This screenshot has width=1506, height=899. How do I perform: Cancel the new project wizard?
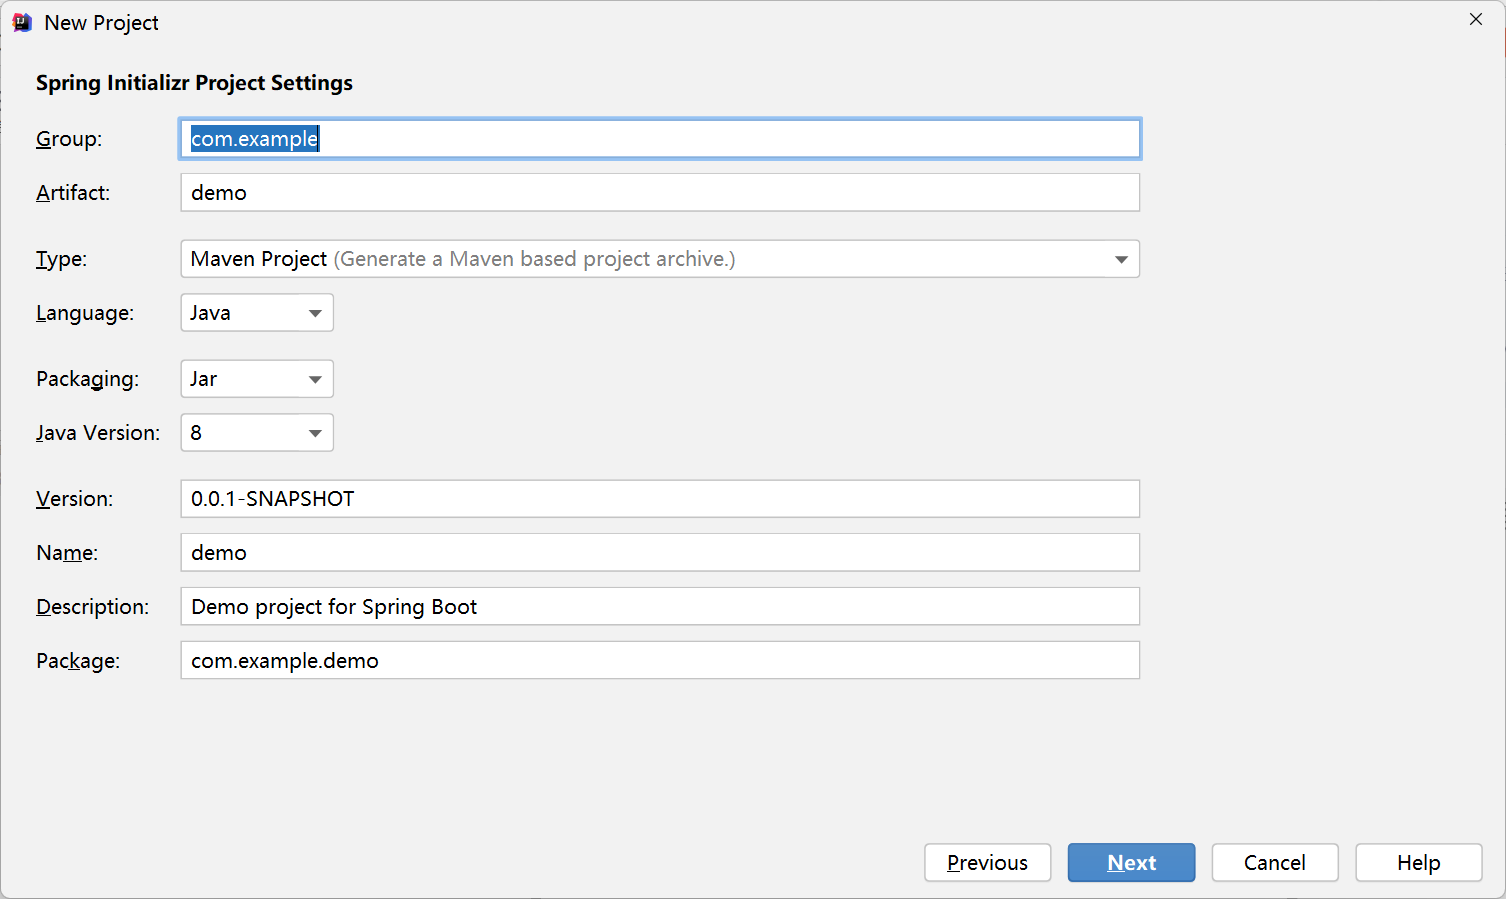click(1275, 863)
